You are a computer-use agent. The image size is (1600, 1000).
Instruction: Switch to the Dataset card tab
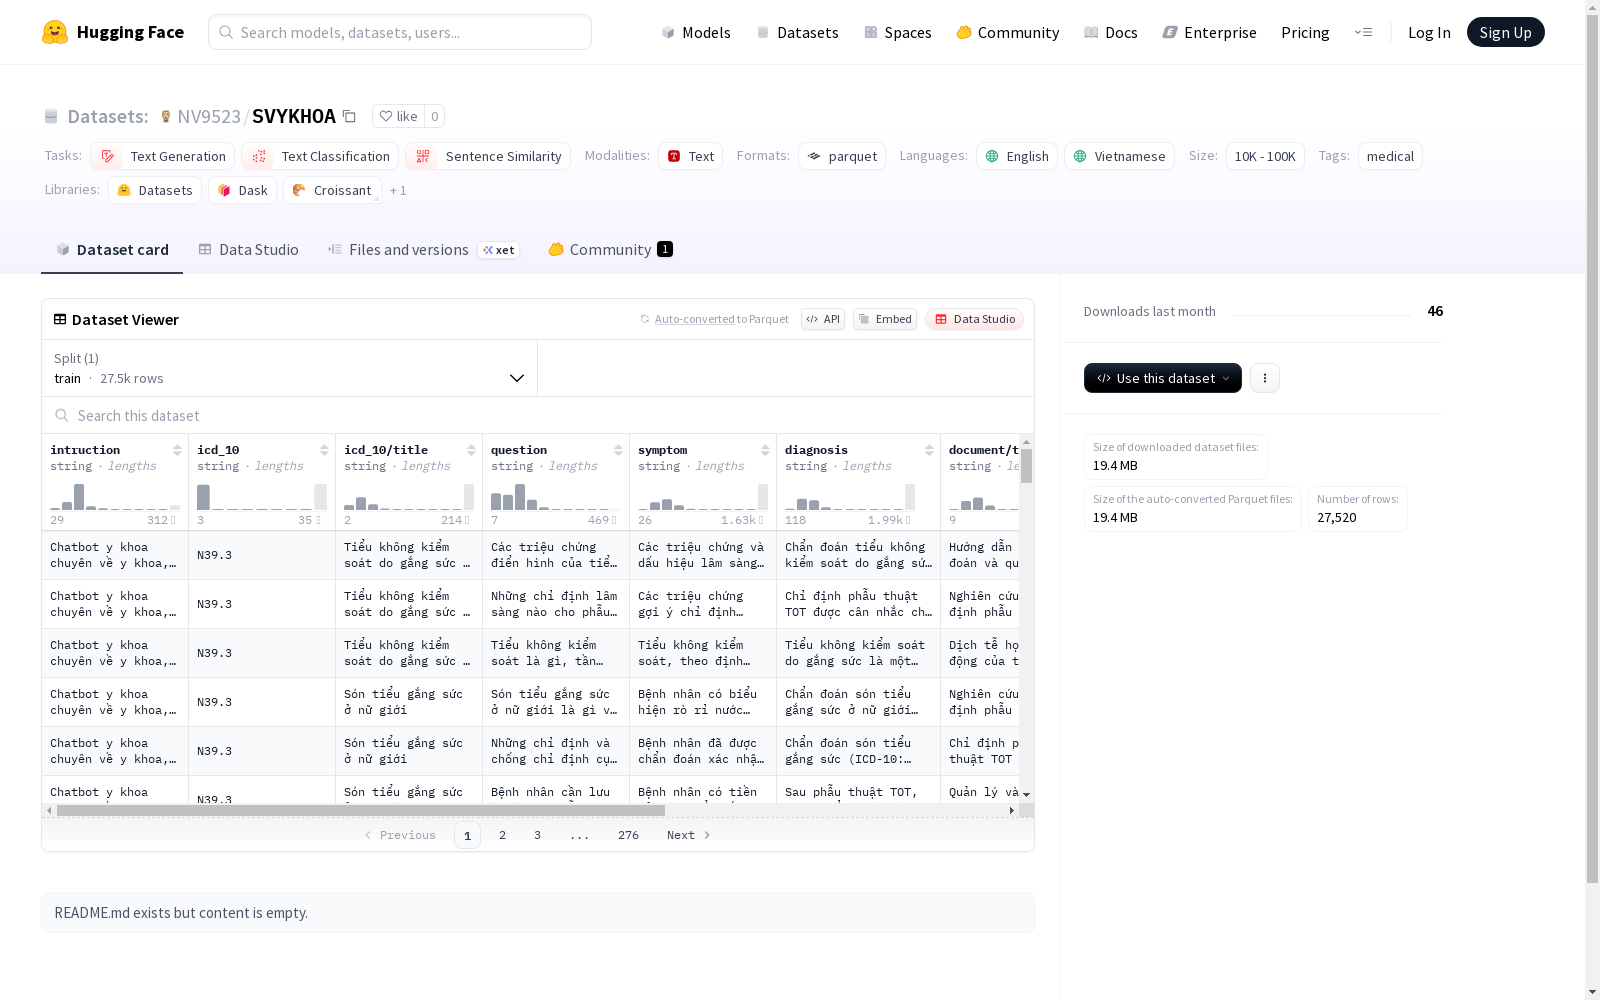point(112,250)
